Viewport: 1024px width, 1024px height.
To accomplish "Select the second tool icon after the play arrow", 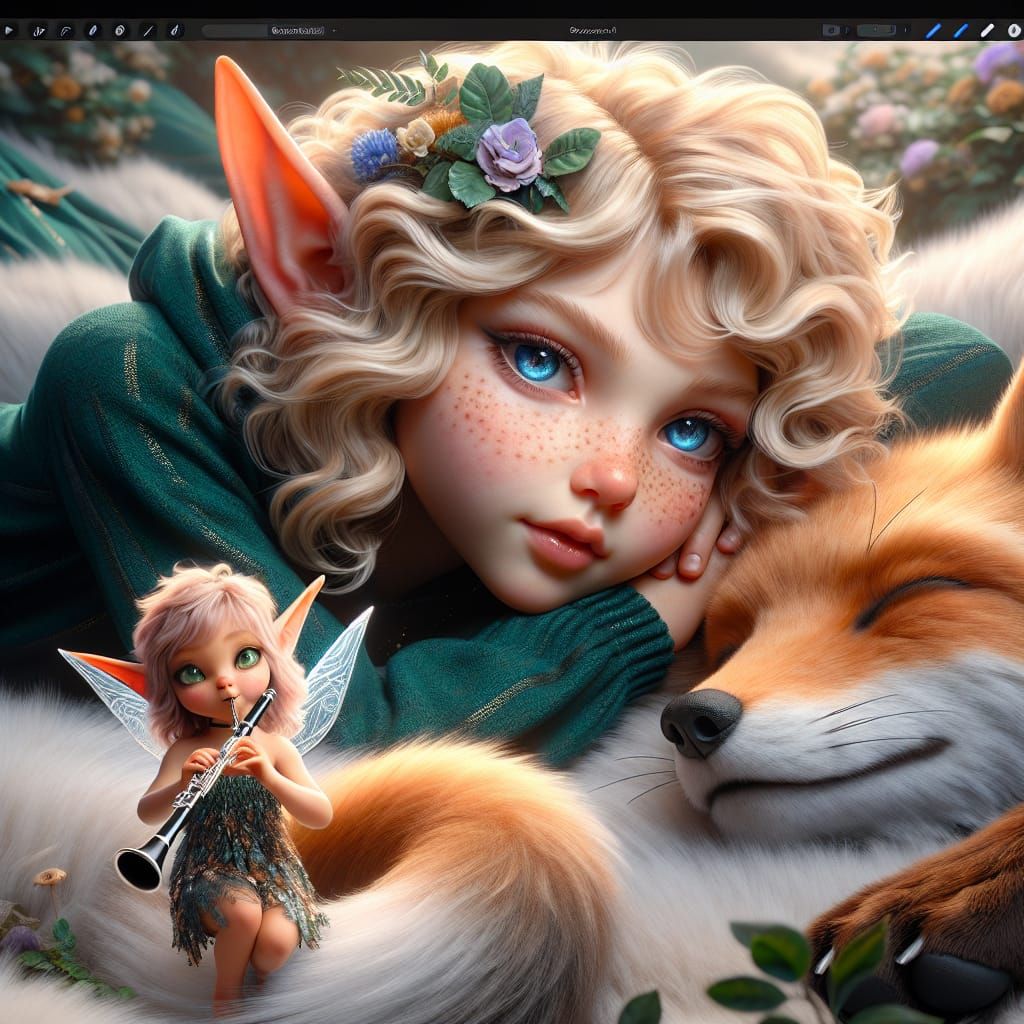I will tap(38, 31).
